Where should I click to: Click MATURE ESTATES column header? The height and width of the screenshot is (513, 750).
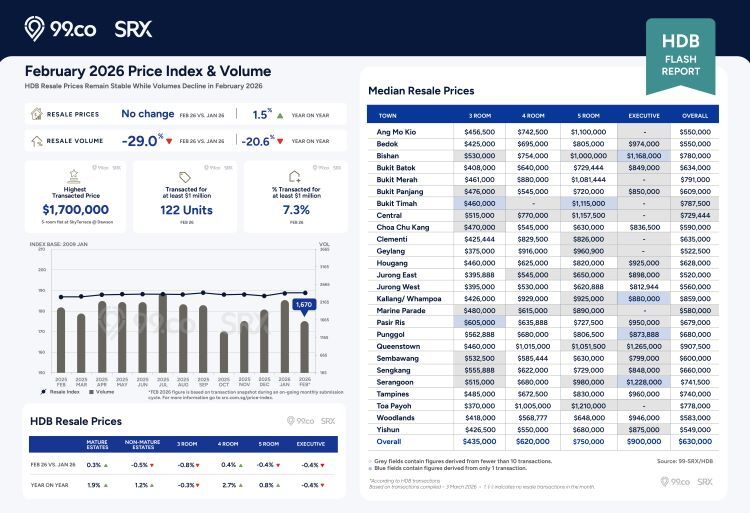[x=97, y=444]
